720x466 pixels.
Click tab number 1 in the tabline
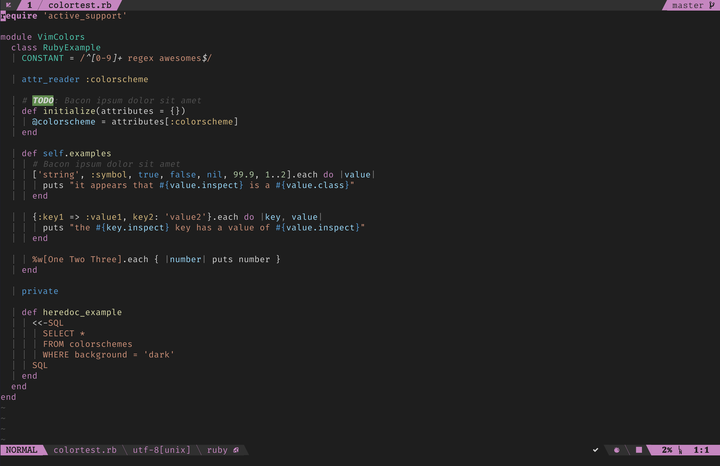coord(29,5)
